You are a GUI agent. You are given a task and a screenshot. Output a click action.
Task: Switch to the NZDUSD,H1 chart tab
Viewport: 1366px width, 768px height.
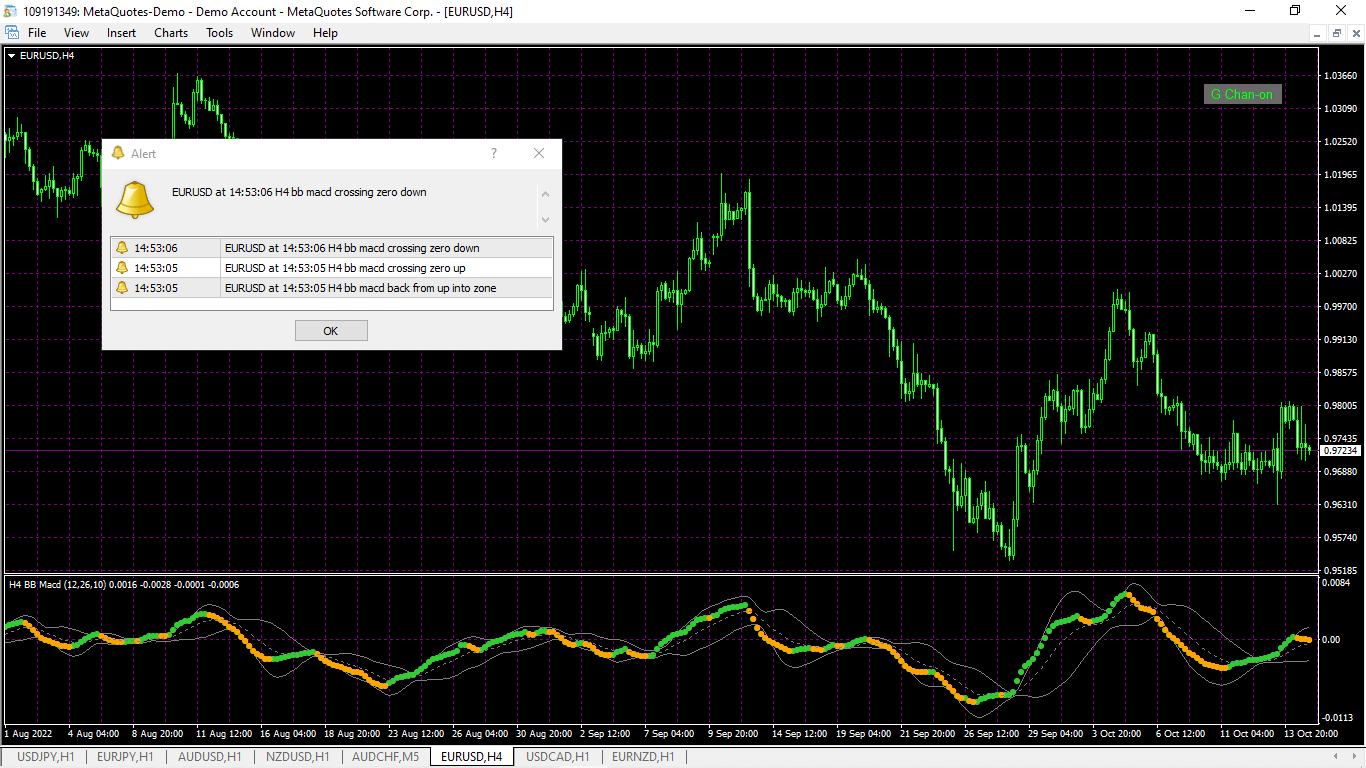click(x=296, y=757)
